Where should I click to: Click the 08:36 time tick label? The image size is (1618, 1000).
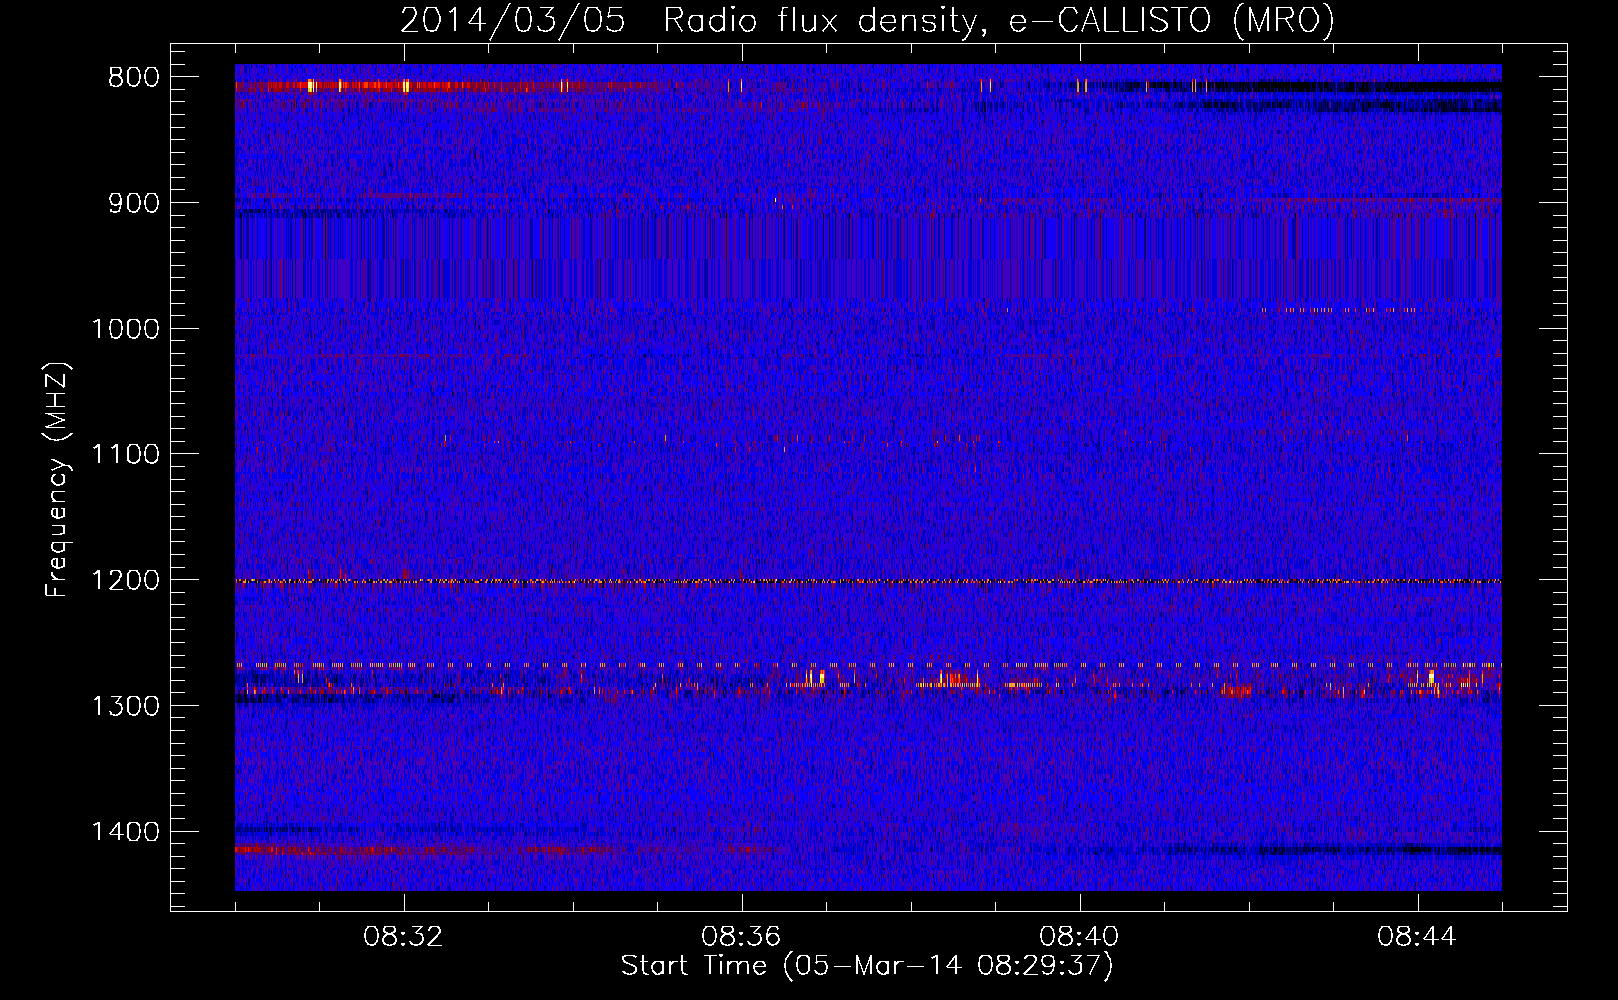pyautogui.click(x=742, y=937)
